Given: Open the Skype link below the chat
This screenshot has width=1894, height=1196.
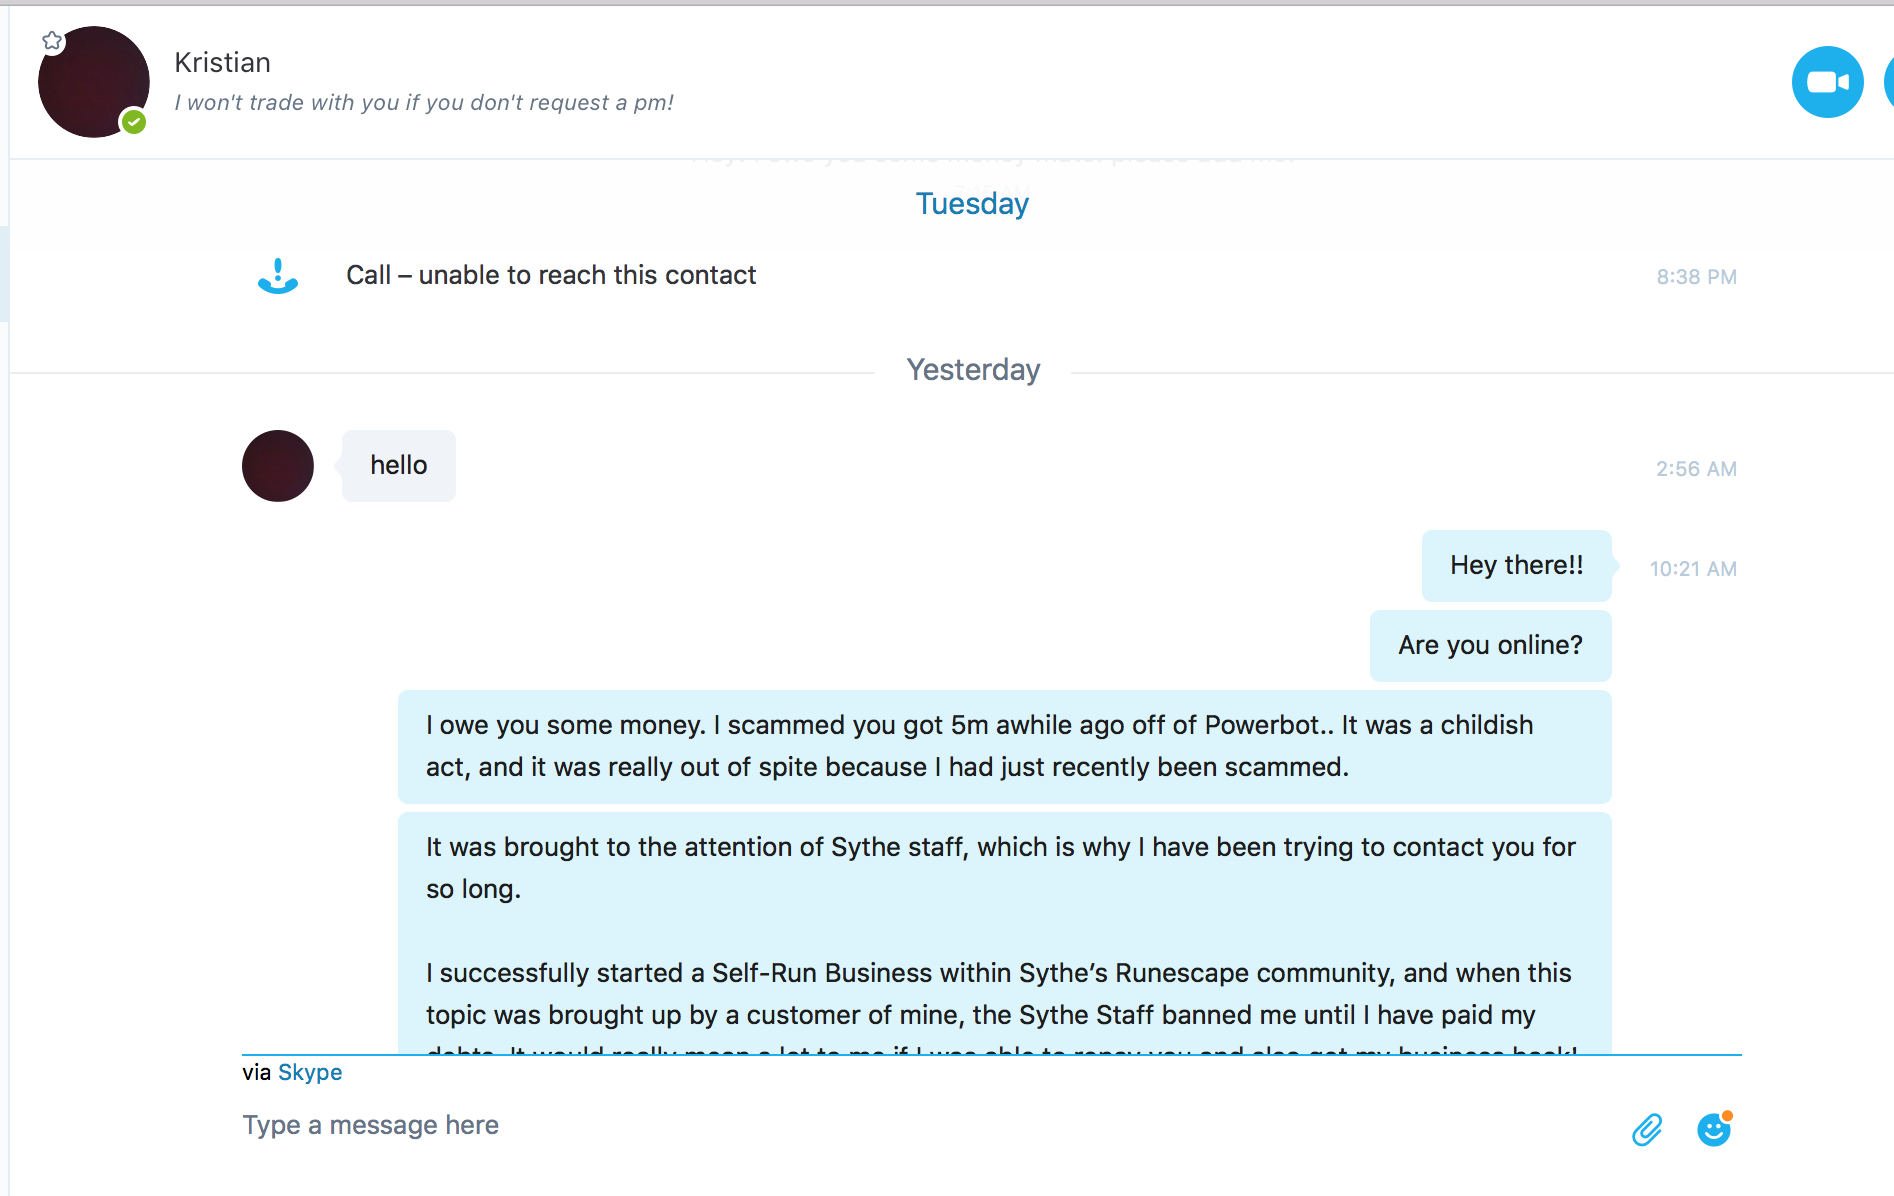Looking at the screenshot, I should 310,1072.
